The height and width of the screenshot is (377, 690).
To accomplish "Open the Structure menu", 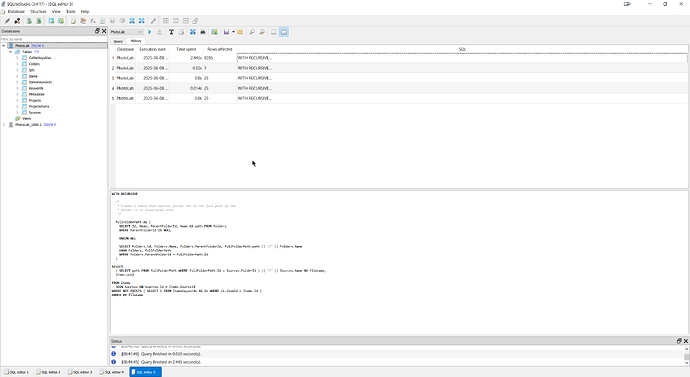I will (38, 11).
